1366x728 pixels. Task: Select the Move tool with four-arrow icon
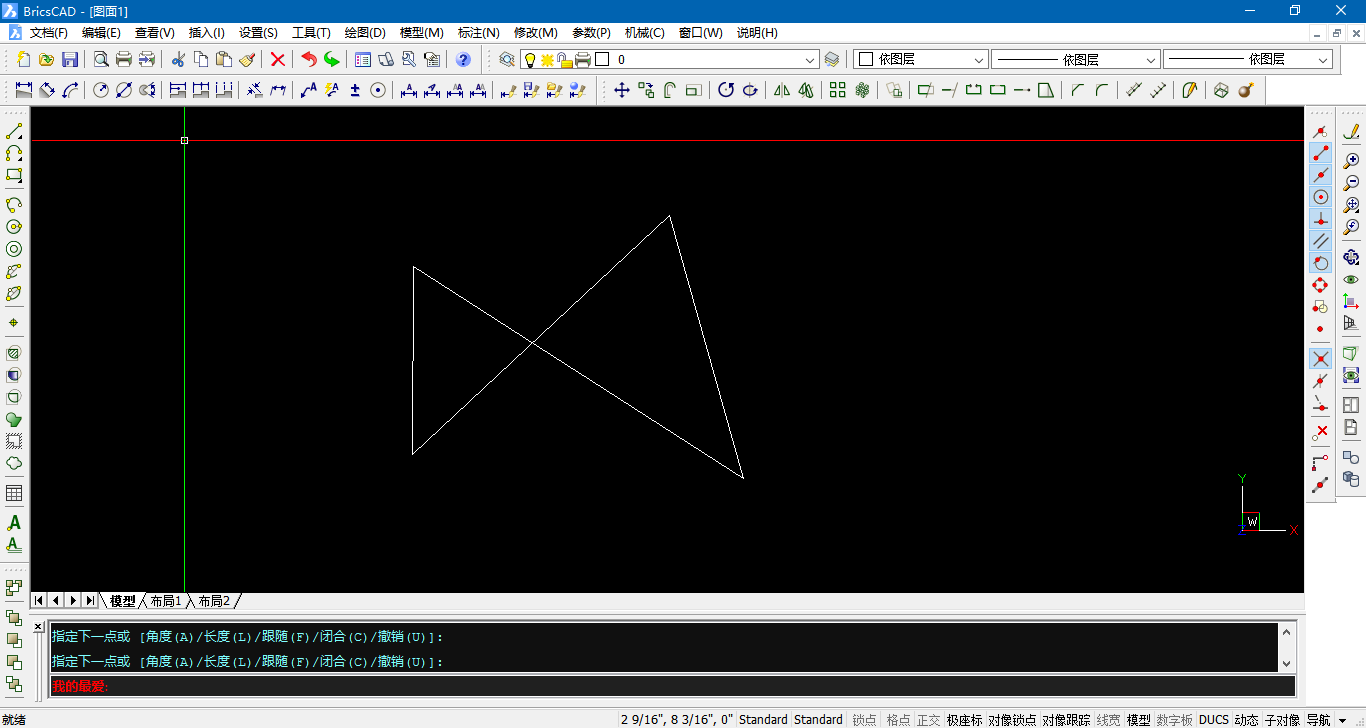pyautogui.click(x=621, y=90)
